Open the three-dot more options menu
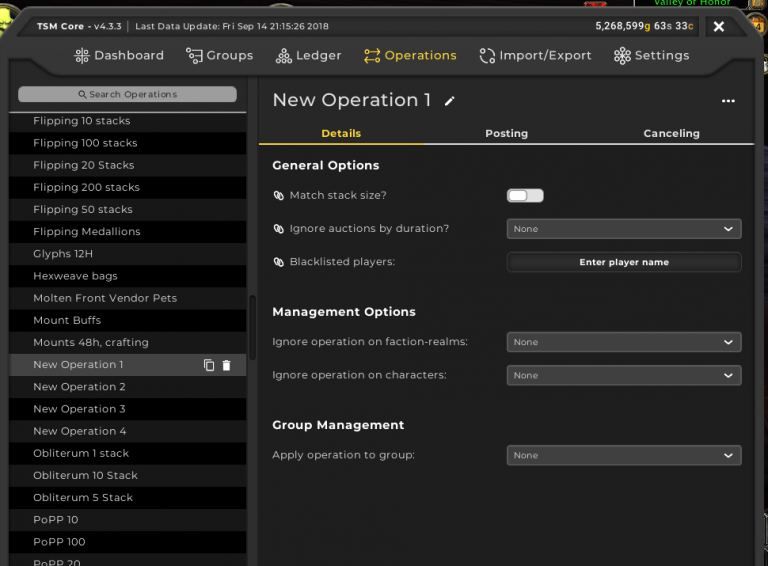Viewport: 768px width, 566px height. coord(728,101)
